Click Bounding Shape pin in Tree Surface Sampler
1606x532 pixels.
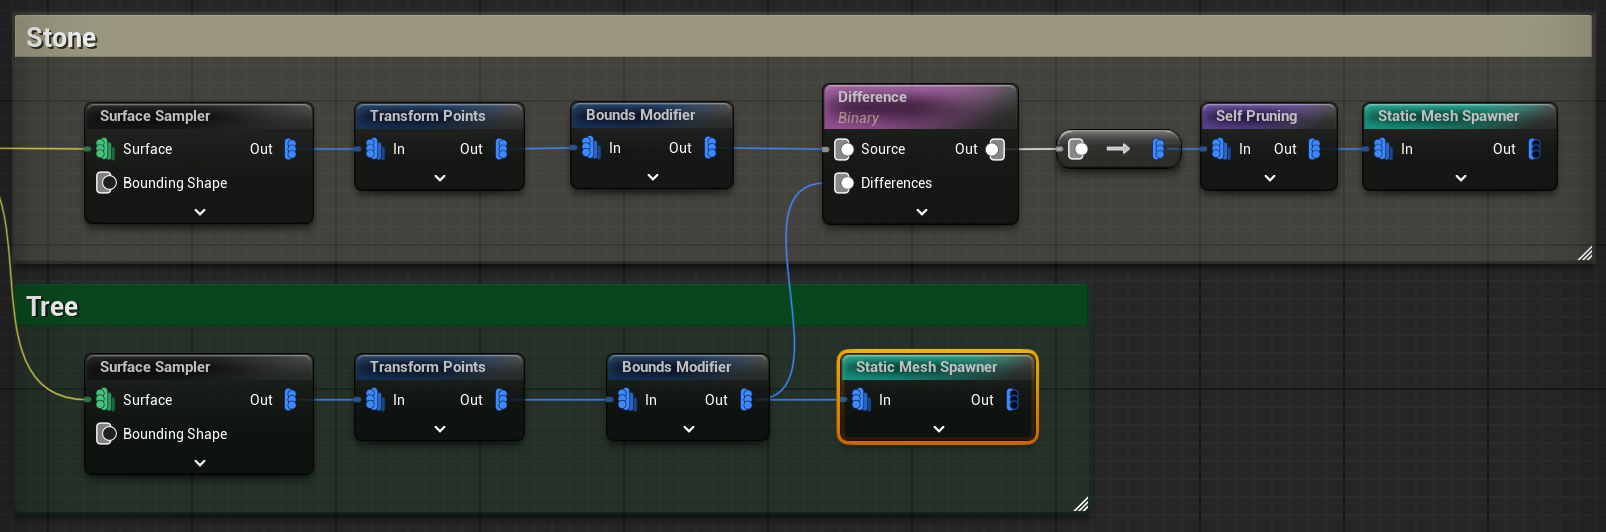(106, 434)
